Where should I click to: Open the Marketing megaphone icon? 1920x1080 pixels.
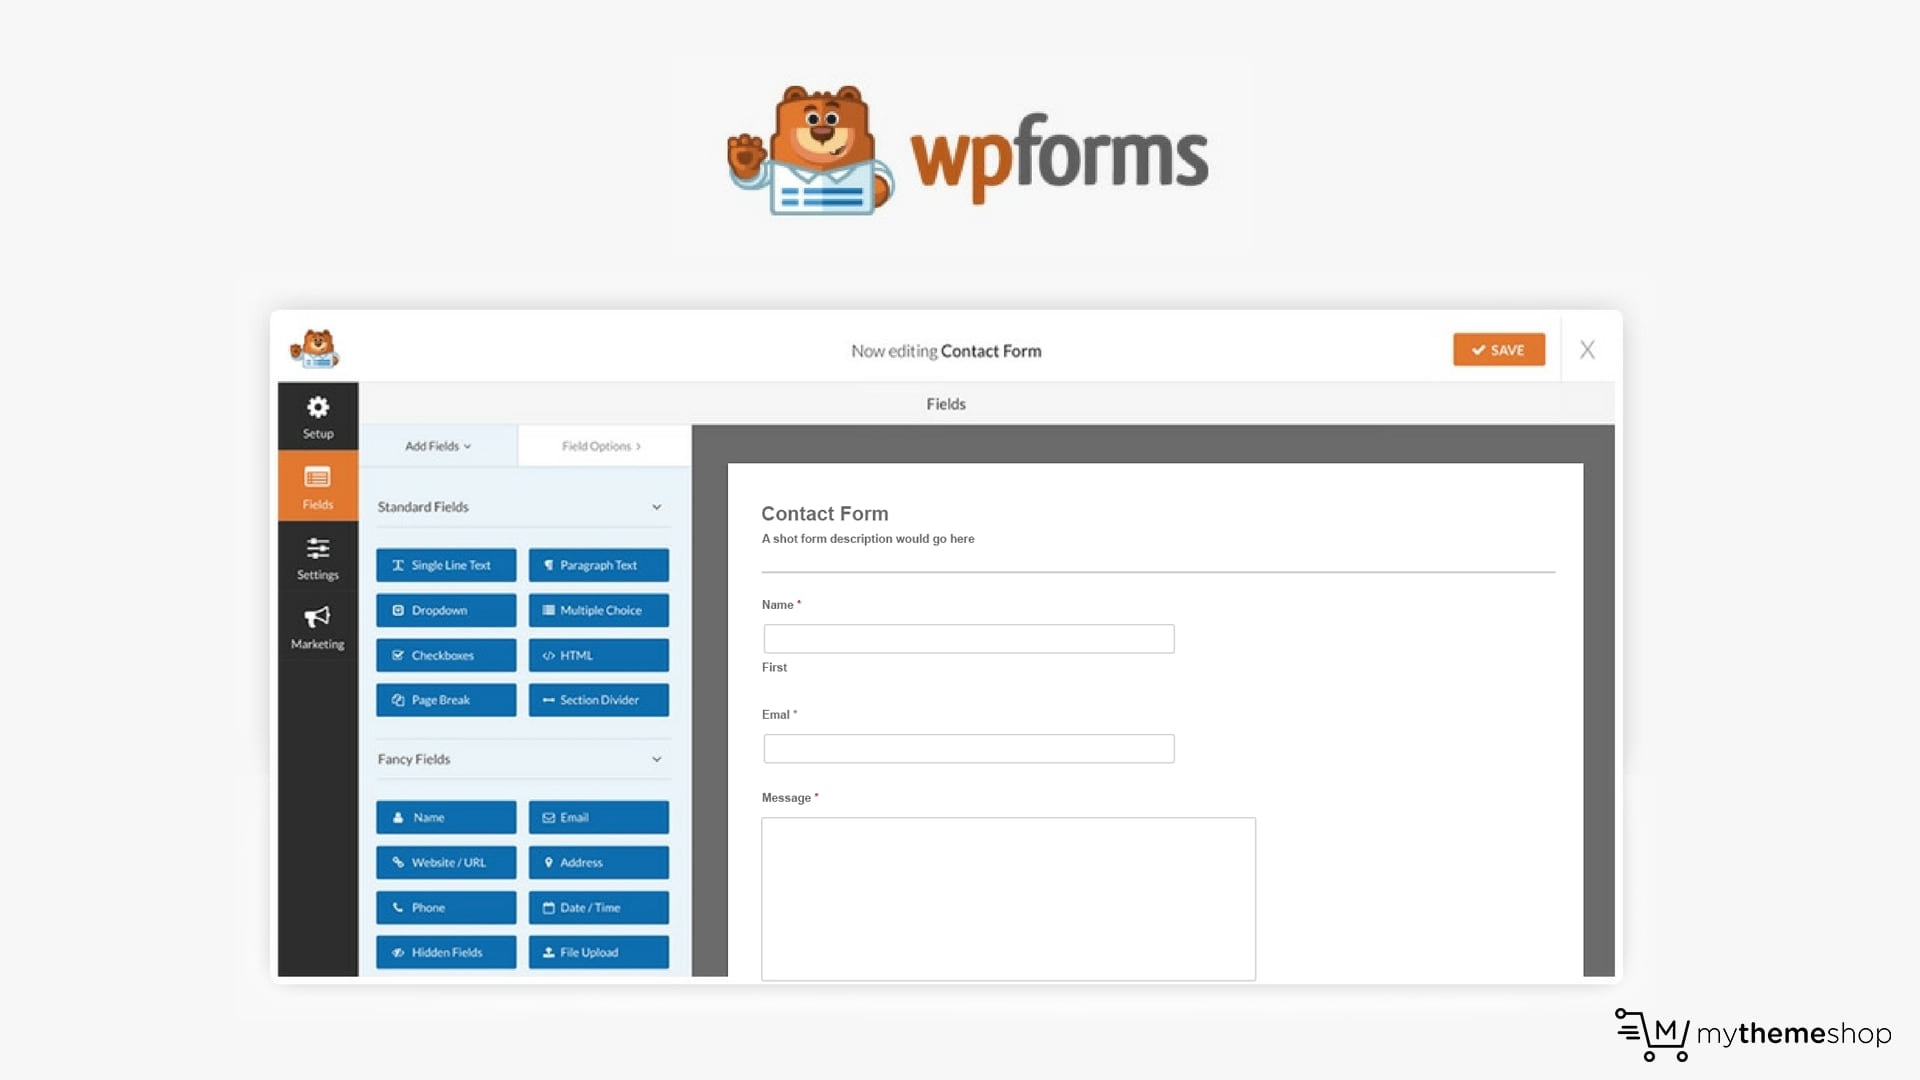(x=318, y=617)
